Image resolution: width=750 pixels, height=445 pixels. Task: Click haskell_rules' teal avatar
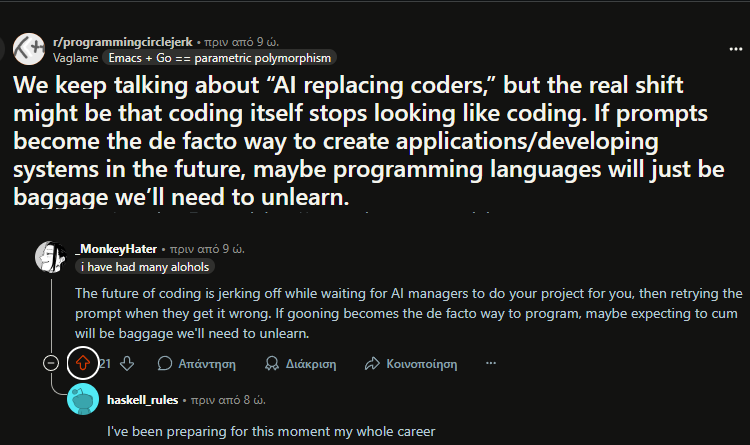point(83,399)
